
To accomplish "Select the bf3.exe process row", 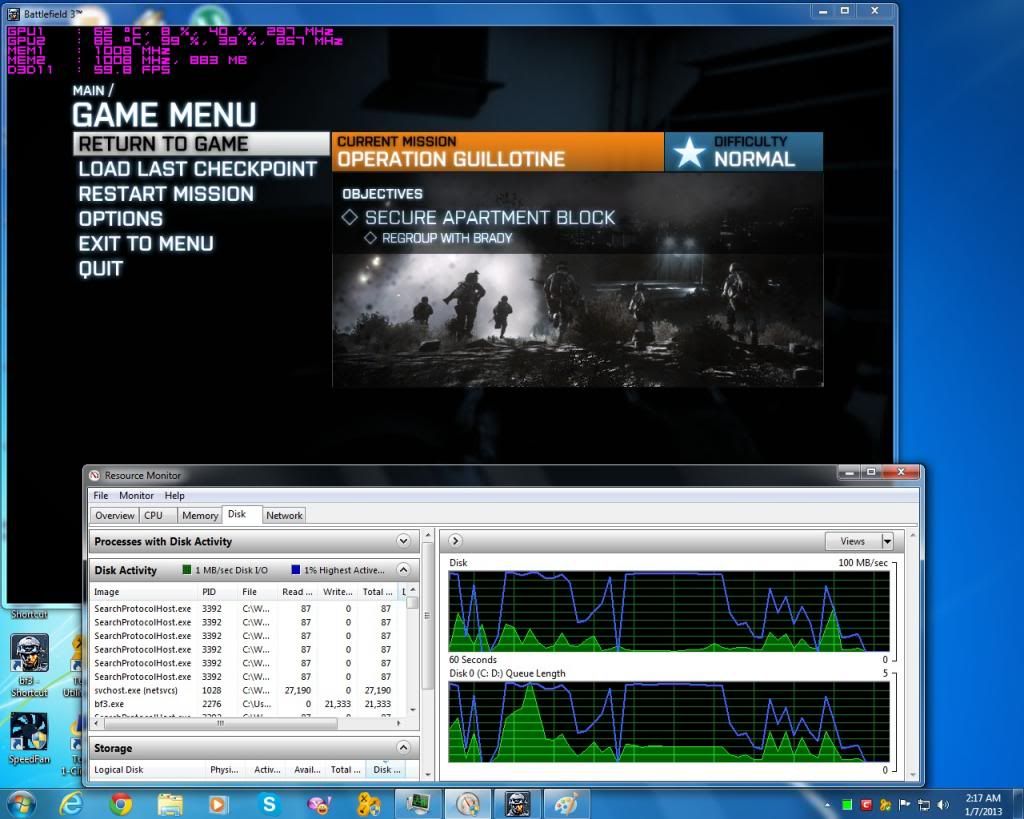I will pos(247,704).
